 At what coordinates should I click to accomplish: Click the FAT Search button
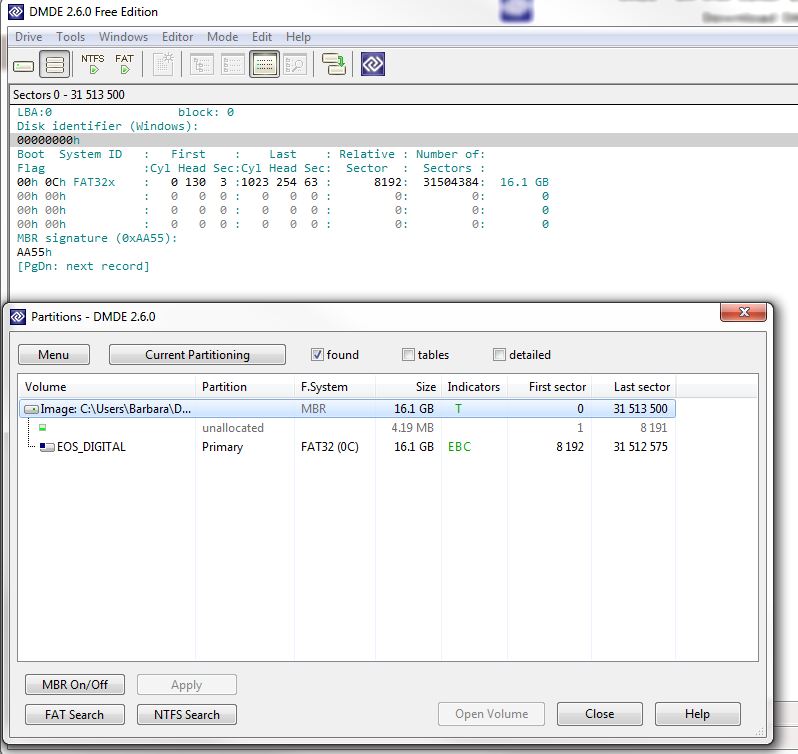74,714
